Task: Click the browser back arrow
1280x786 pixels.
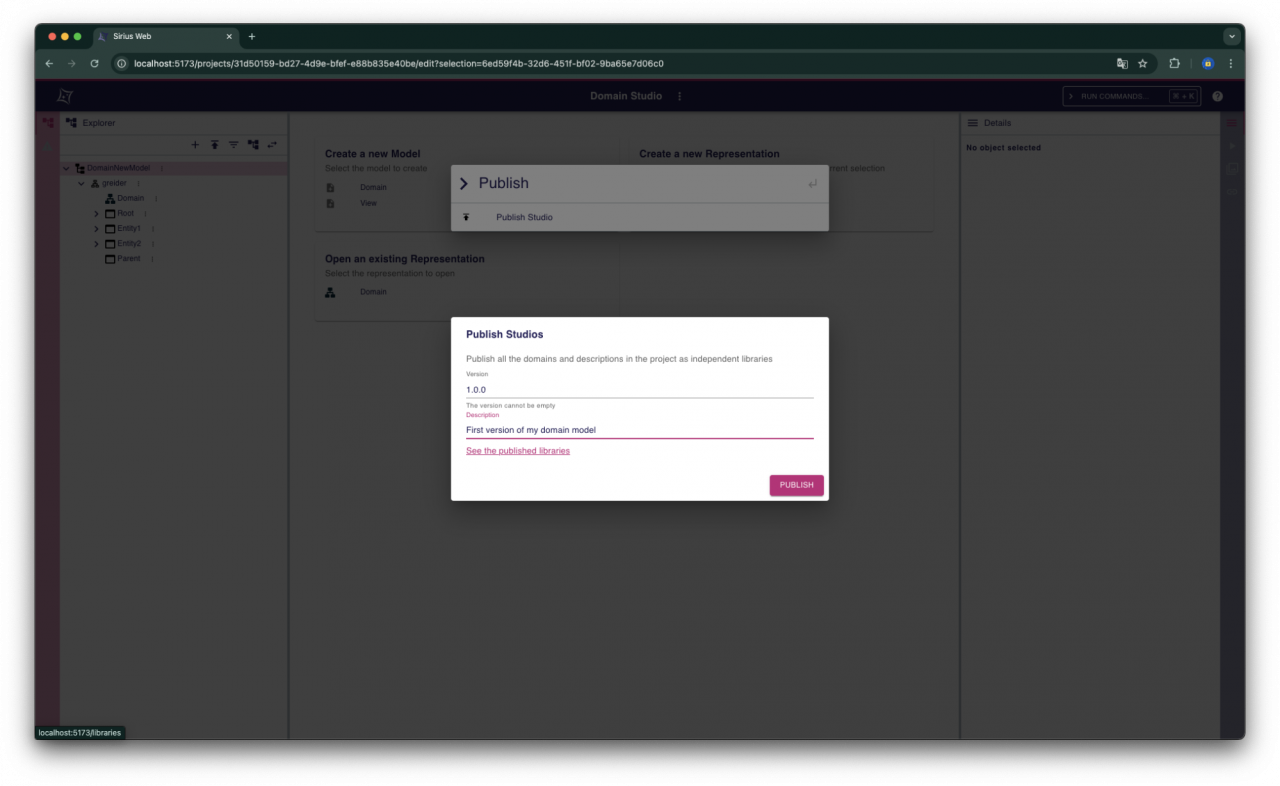Action: [49, 63]
